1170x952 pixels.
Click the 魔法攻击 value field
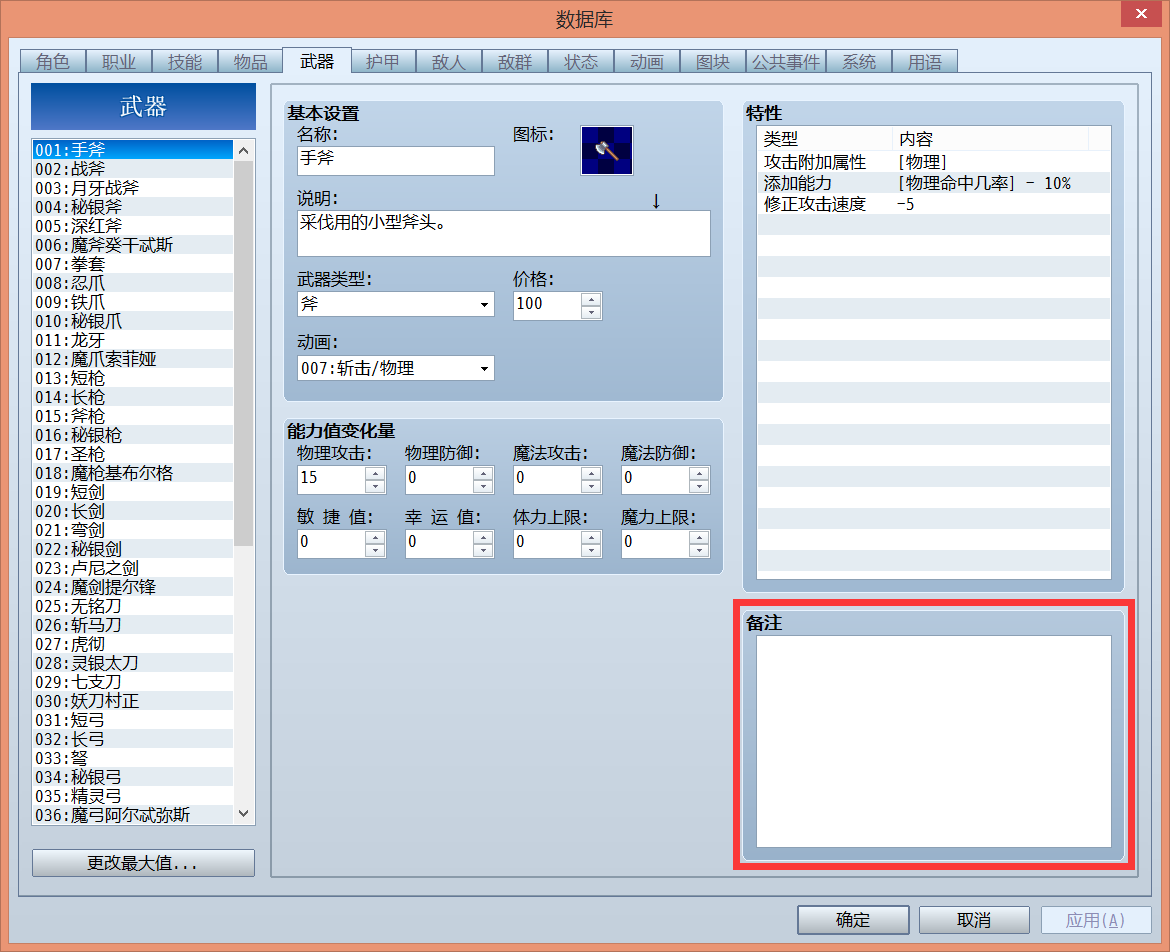(547, 480)
